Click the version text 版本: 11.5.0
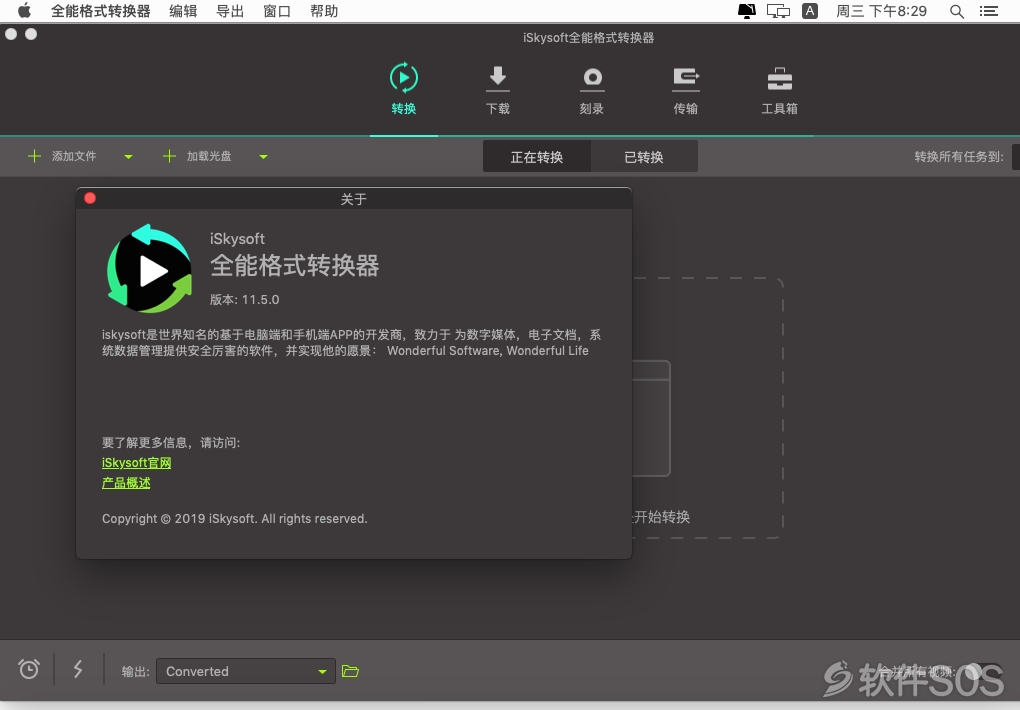 [245, 299]
